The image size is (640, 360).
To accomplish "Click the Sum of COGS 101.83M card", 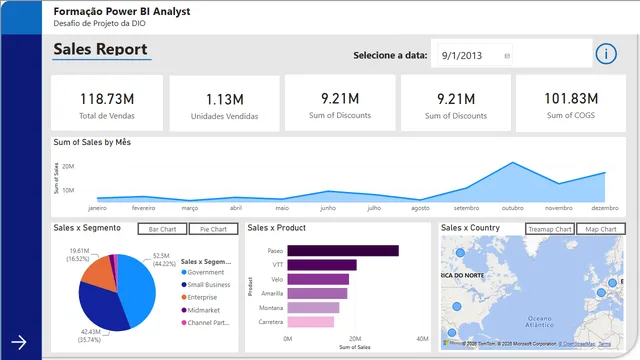I will click(571, 103).
